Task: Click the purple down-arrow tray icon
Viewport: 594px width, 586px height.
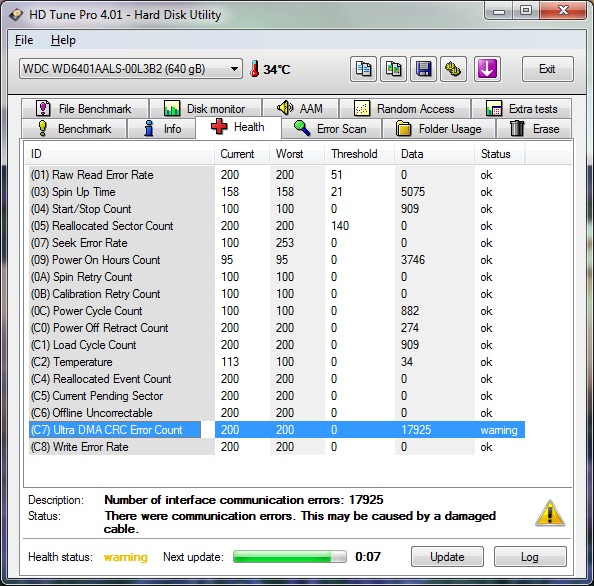Action: coord(487,69)
